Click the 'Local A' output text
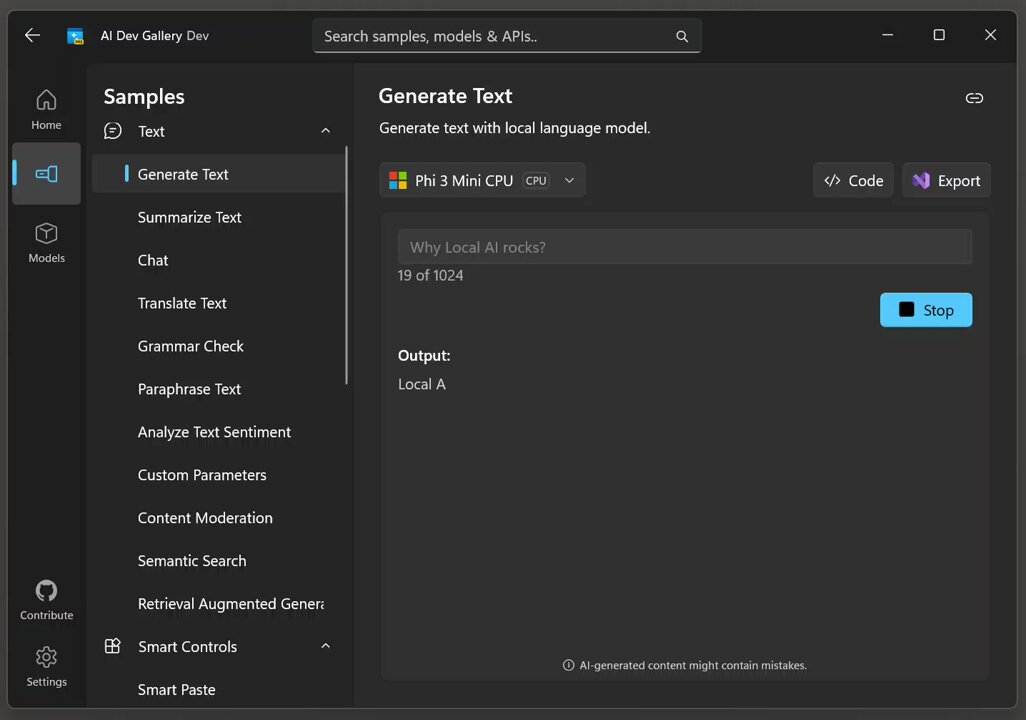Viewport: 1026px width, 720px height. [x=422, y=384]
